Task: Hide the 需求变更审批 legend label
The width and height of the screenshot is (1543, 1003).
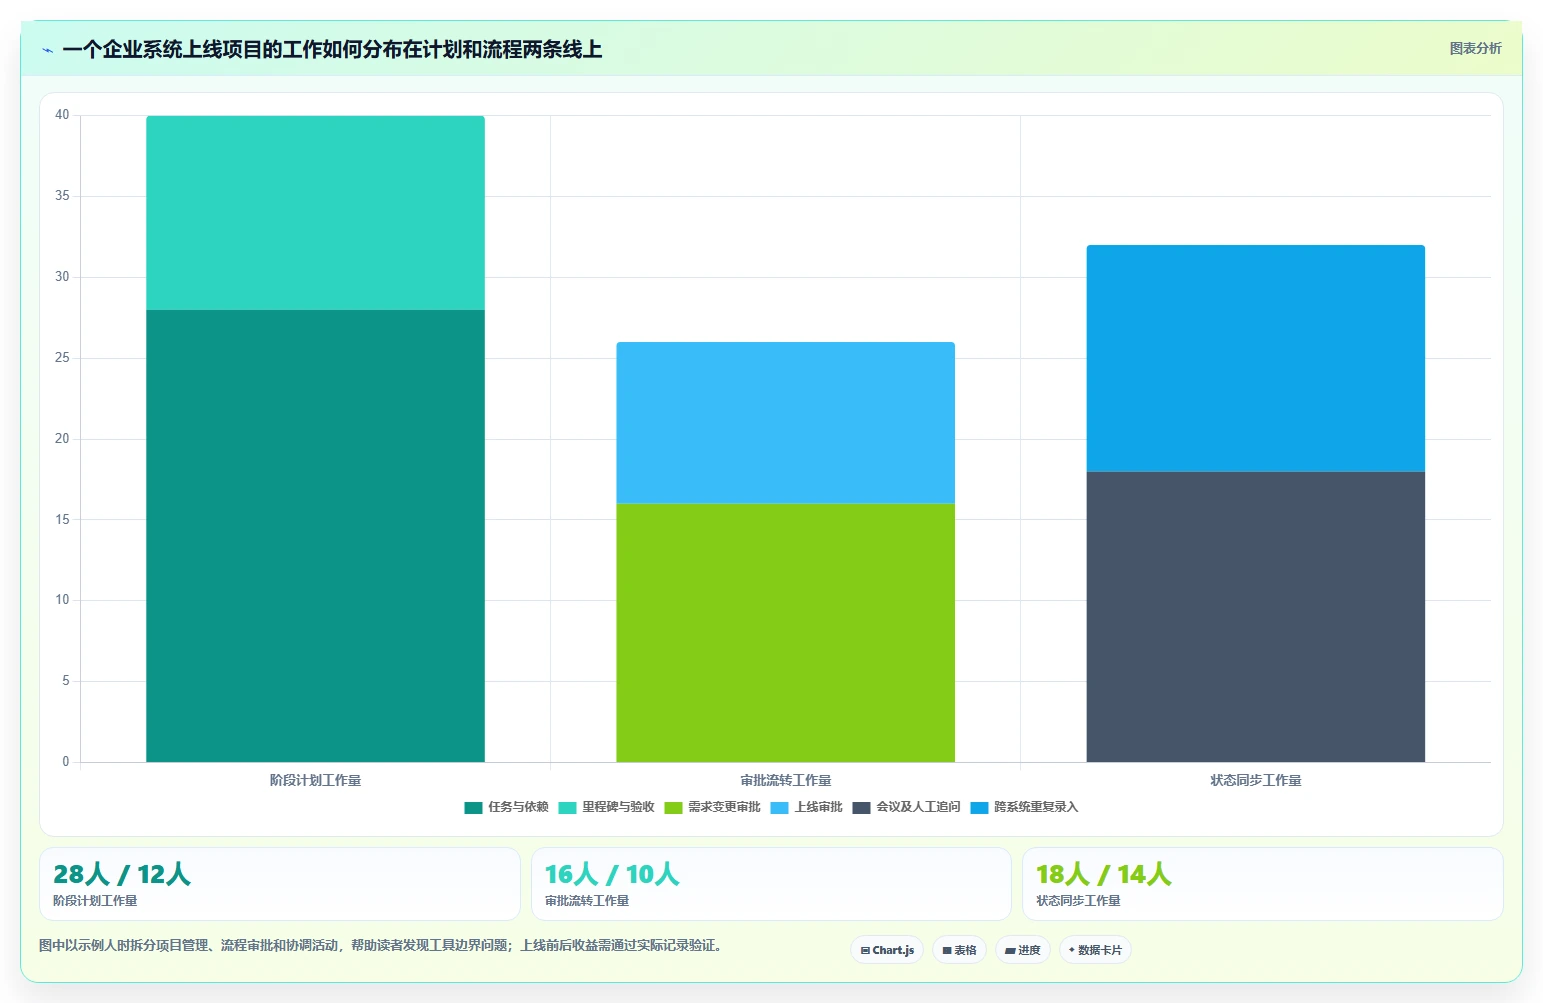Action: tap(724, 807)
